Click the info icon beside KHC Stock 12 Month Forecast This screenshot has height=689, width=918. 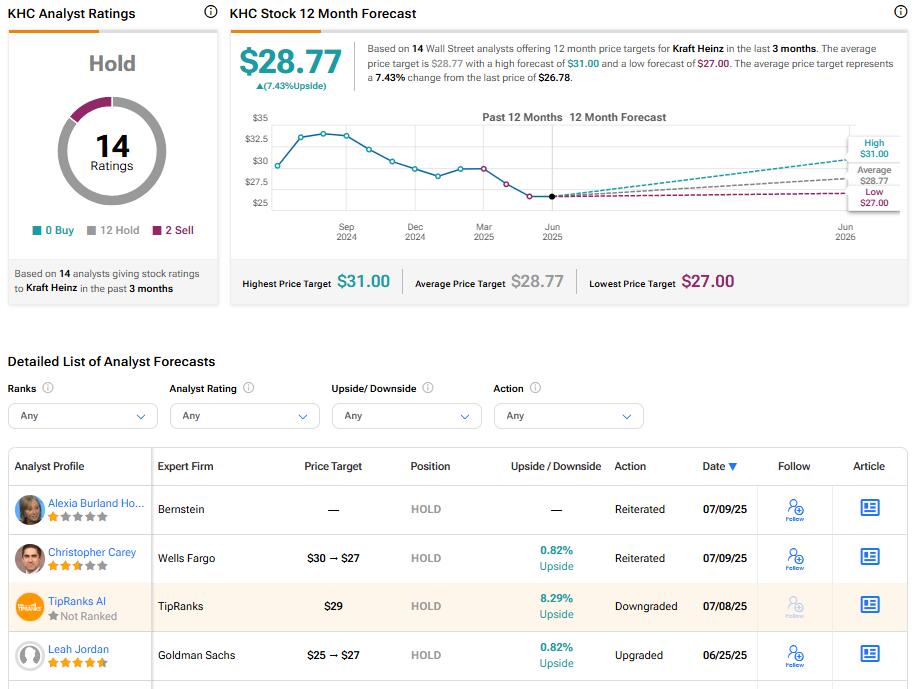click(x=900, y=12)
